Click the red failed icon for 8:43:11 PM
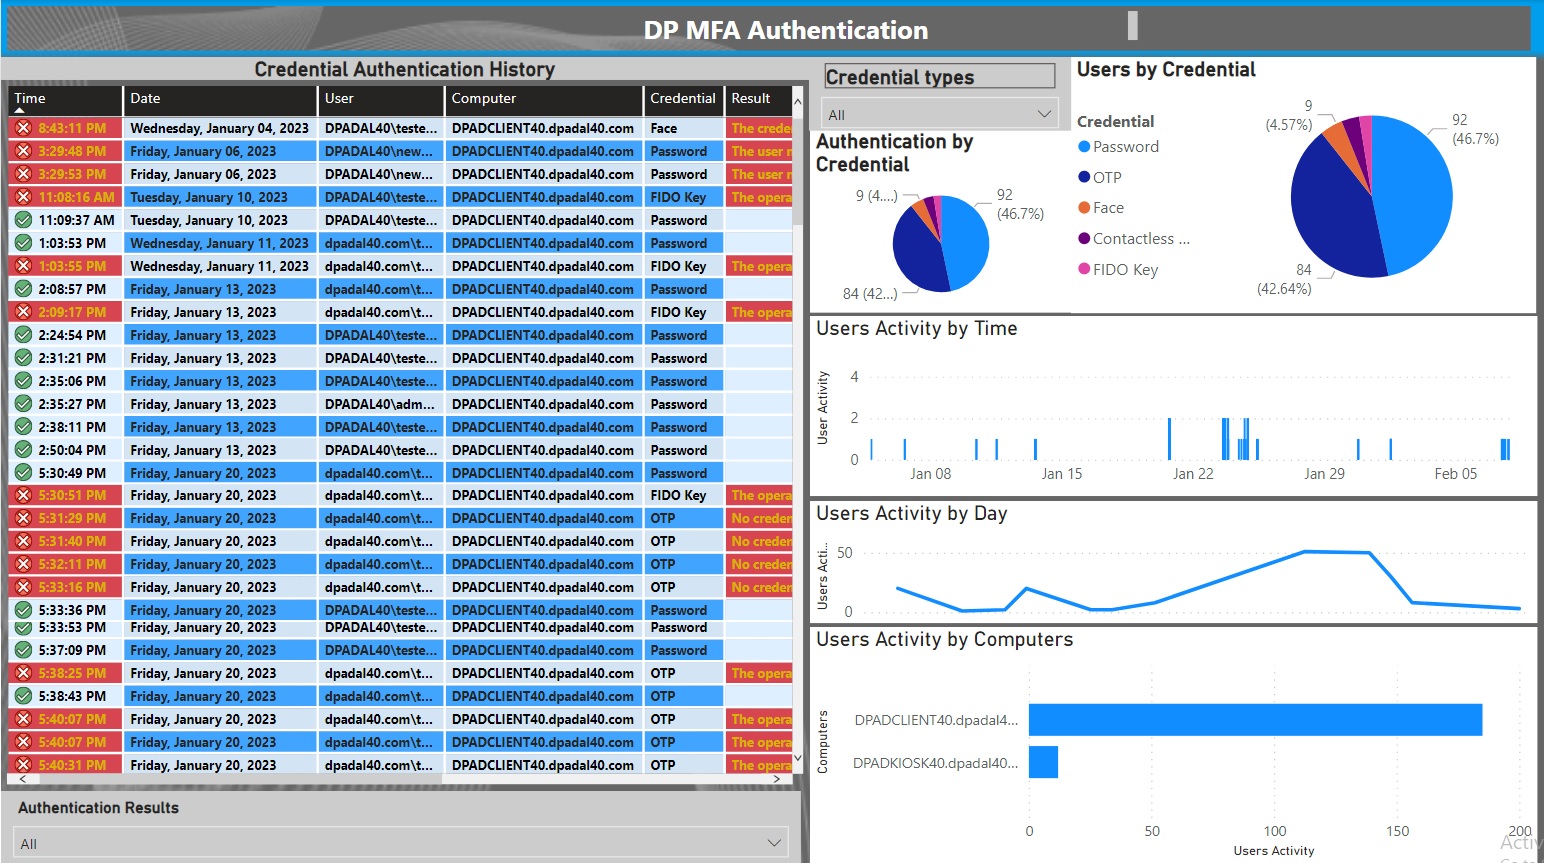The width and height of the screenshot is (1544, 863). pyautogui.click(x=23, y=128)
